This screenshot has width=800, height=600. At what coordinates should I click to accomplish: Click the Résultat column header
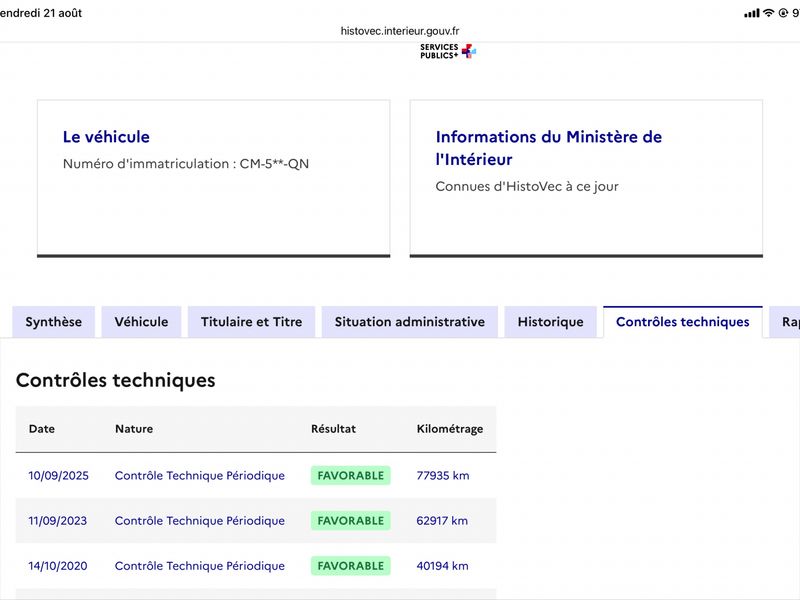tap(334, 429)
